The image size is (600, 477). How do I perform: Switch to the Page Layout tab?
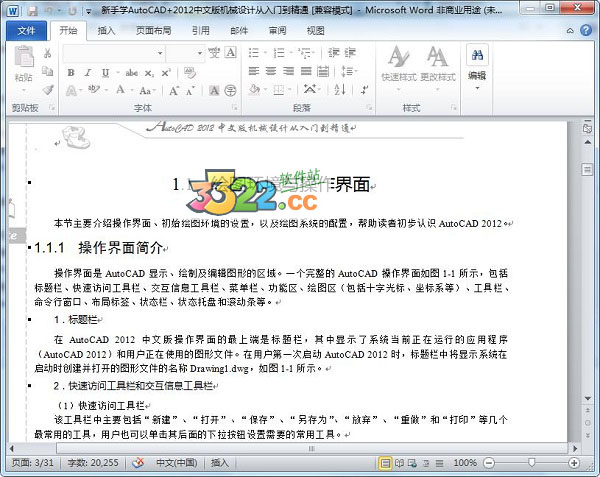(x=154, y=31)
